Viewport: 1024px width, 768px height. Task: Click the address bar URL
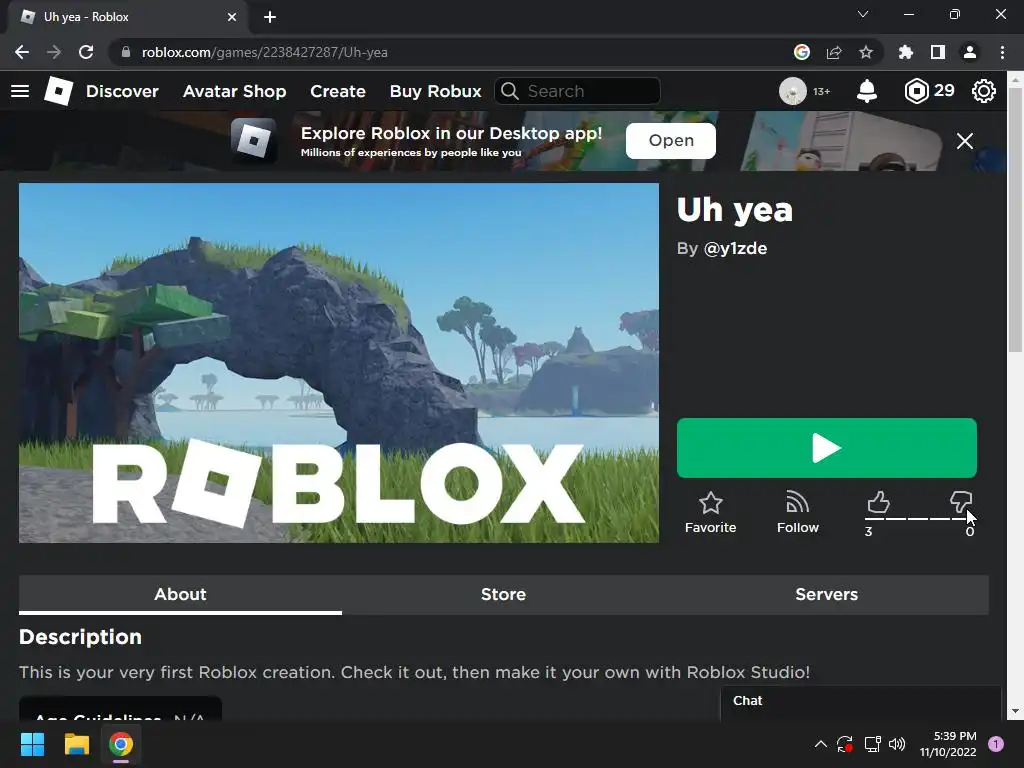pos(264,52)
